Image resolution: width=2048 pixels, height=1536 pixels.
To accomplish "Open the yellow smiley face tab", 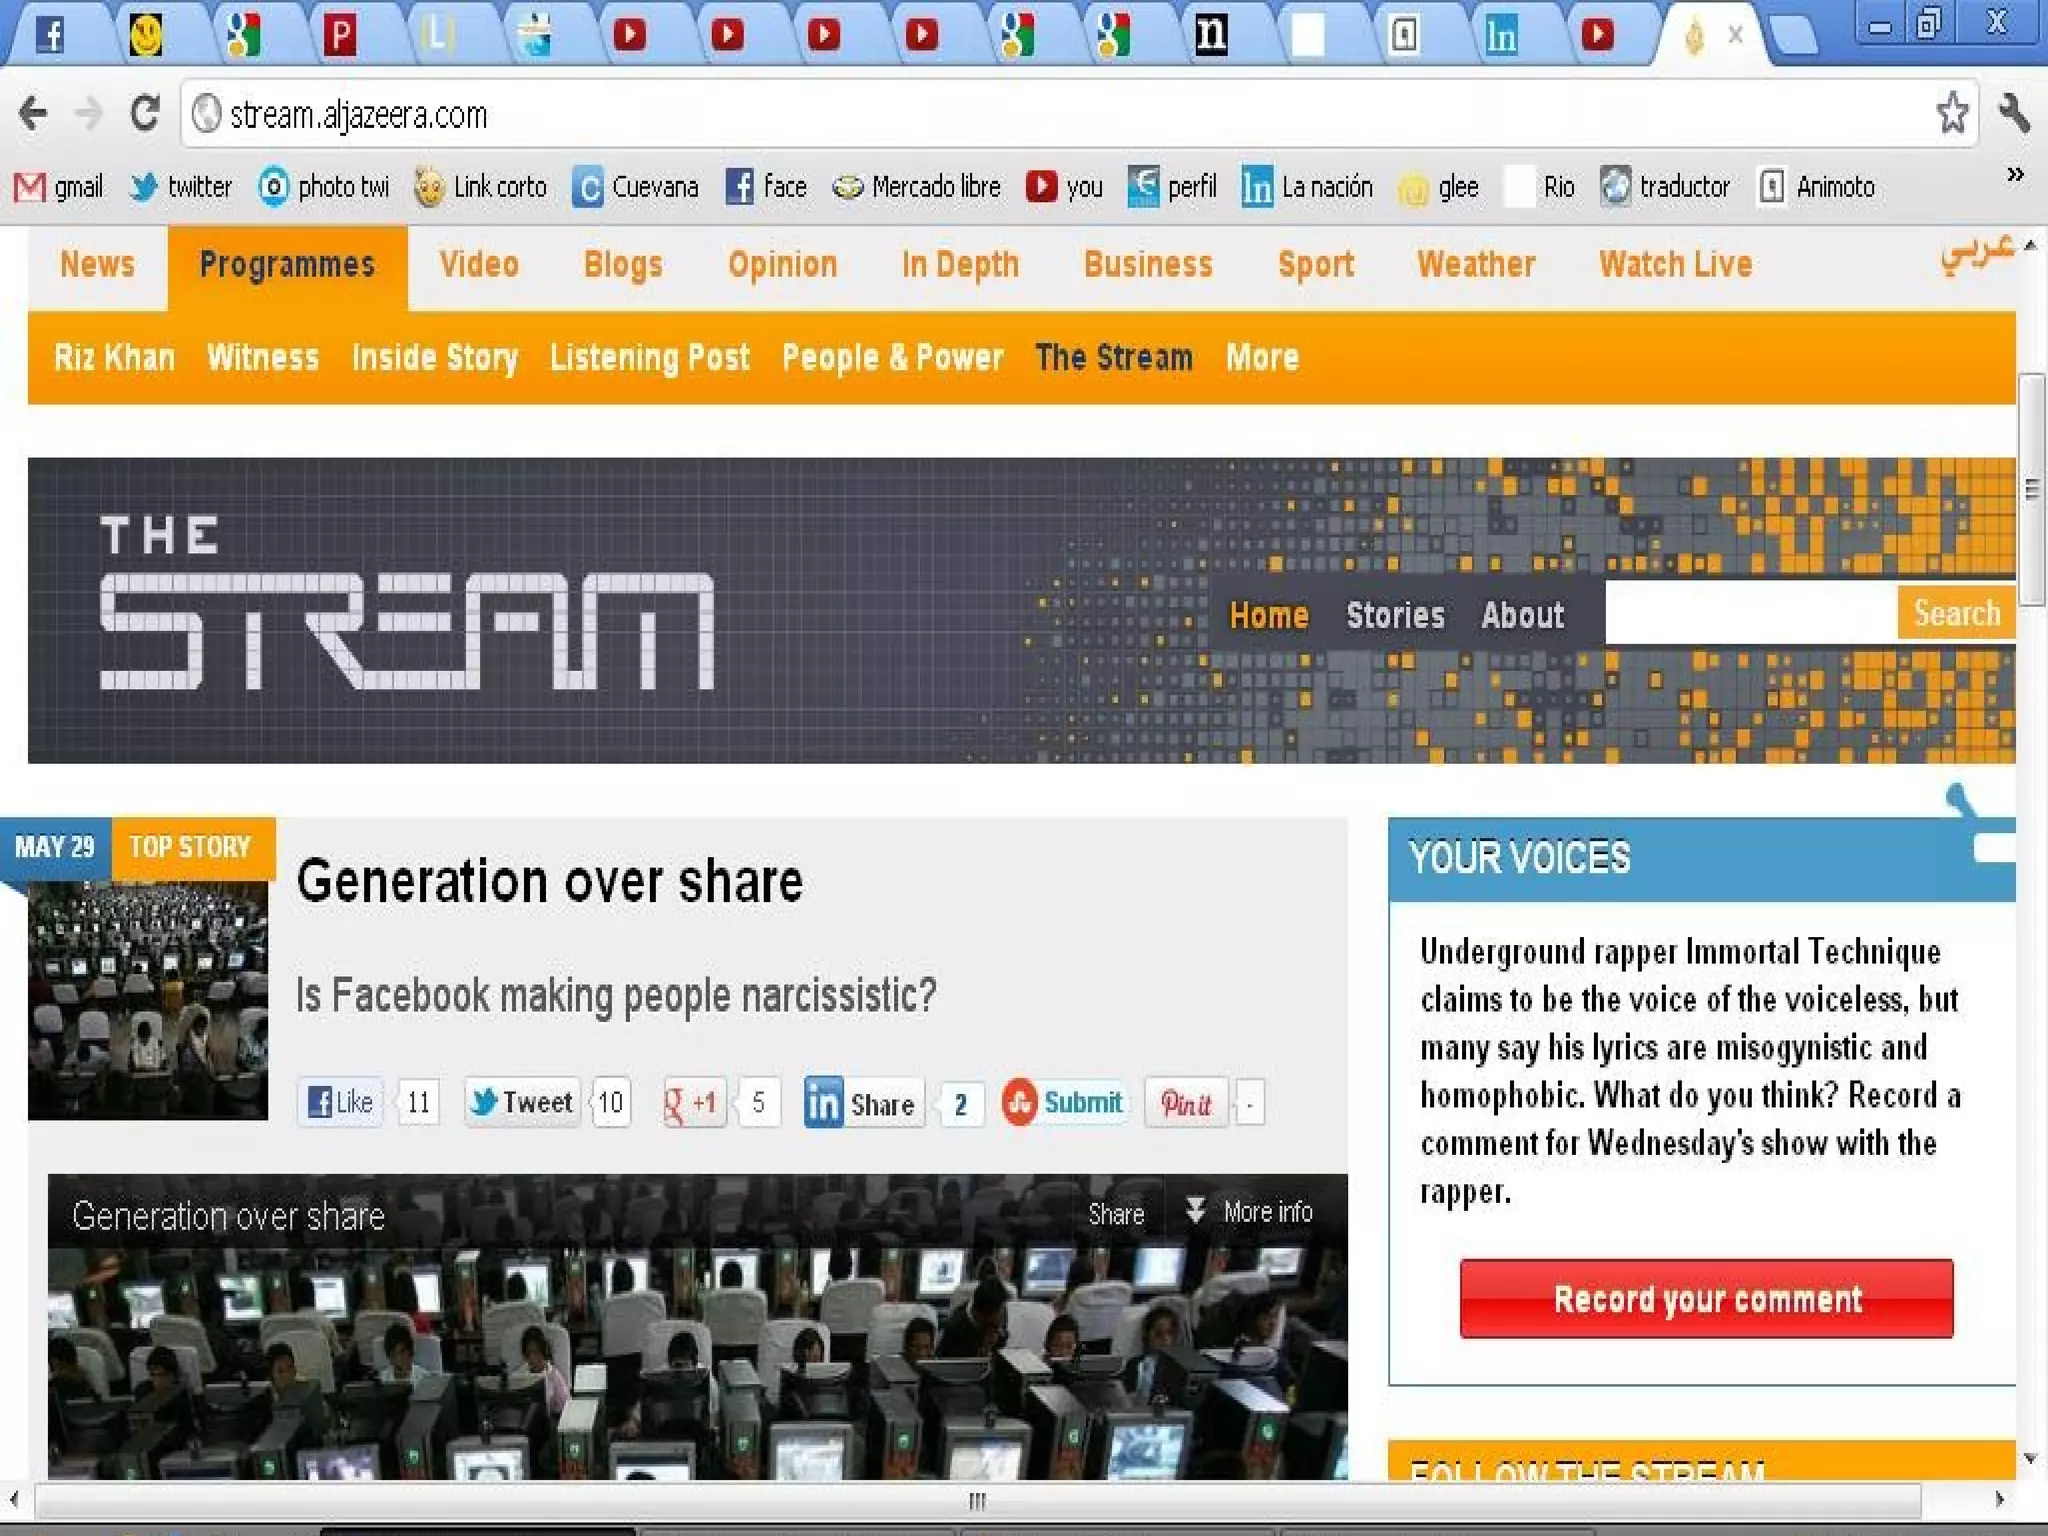I will [x=146, y=34].
